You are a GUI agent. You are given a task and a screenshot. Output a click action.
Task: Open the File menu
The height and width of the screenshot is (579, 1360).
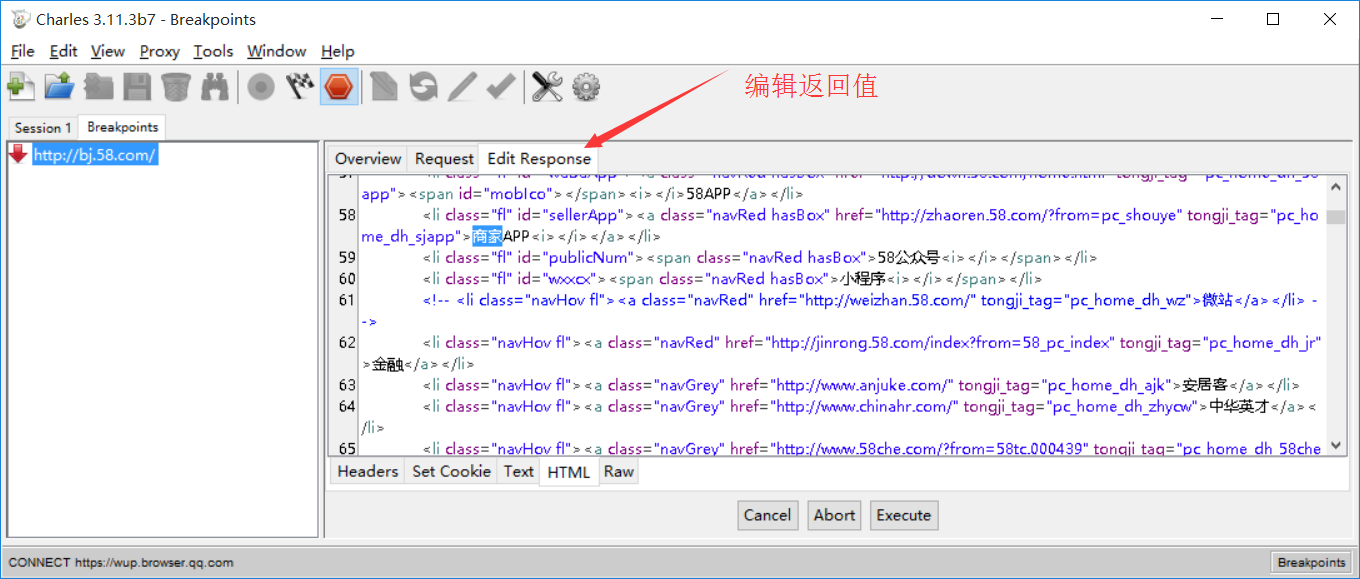pyautogui.click(x=22, y=51)
